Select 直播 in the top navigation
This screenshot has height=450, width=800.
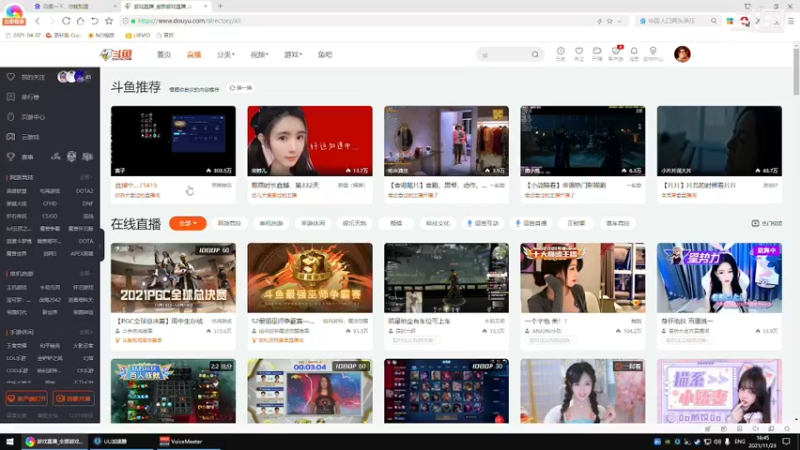tap(194, 55)
